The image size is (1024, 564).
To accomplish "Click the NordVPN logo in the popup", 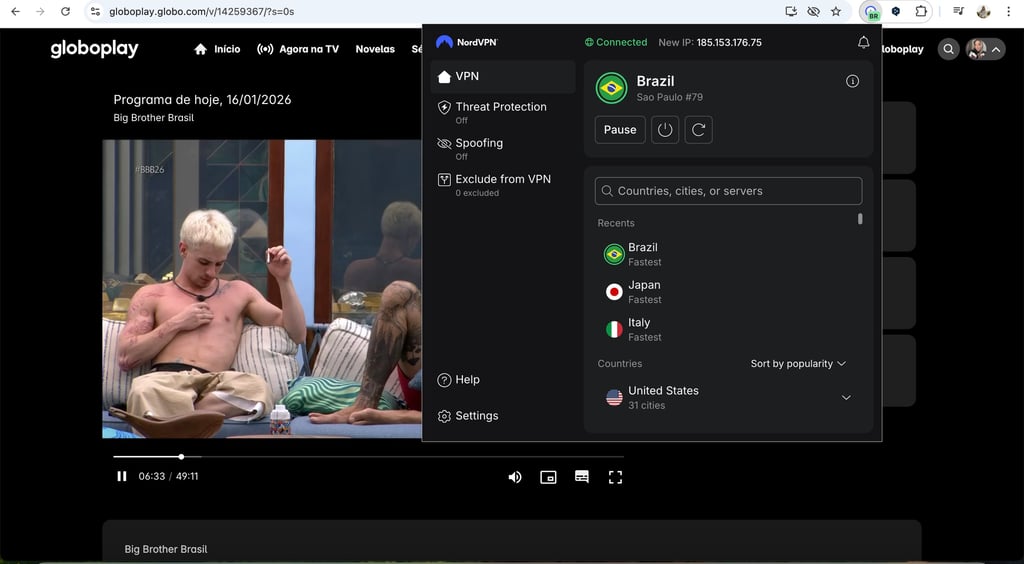I will 467,42.
